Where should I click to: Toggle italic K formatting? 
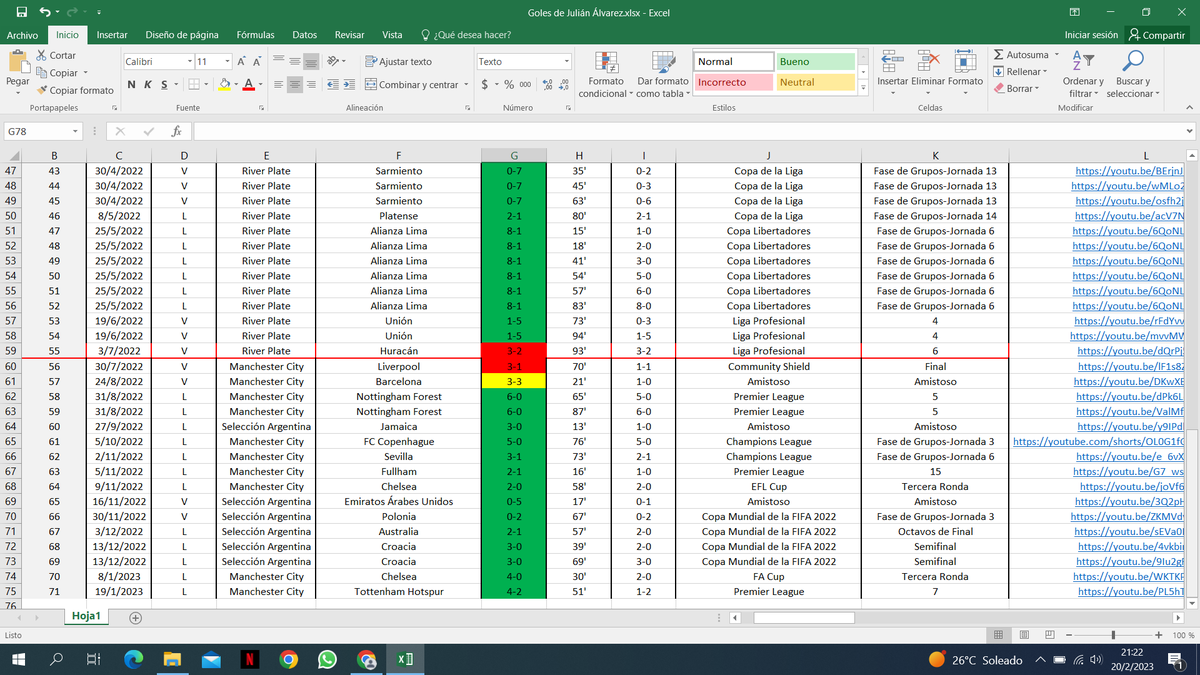point(147,85)
